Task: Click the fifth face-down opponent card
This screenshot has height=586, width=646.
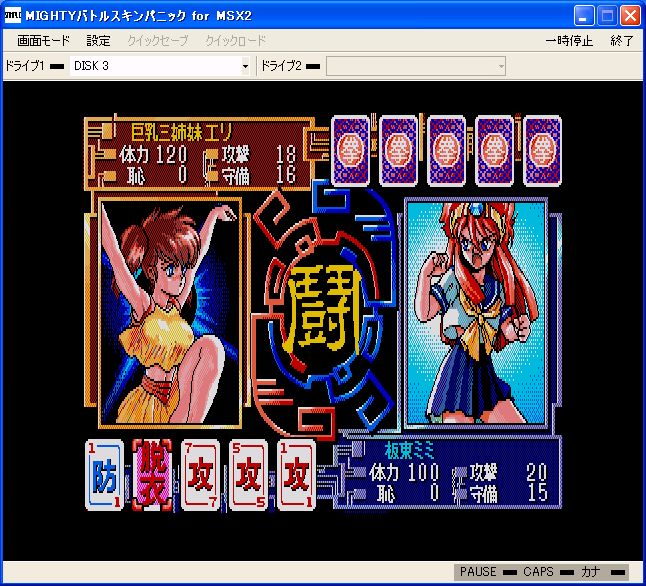Action: 542,151
